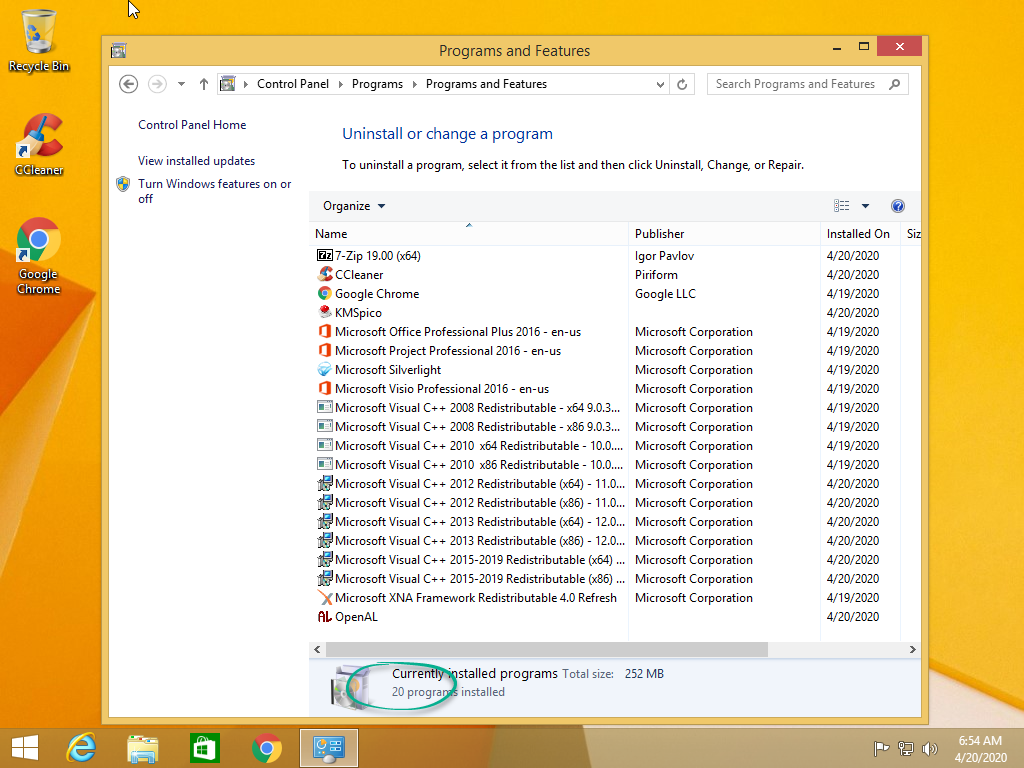The height and width of the screenshot is (768, 1024).
Task: Click the Igor Pavlov publisher cell
Action: 664,256
